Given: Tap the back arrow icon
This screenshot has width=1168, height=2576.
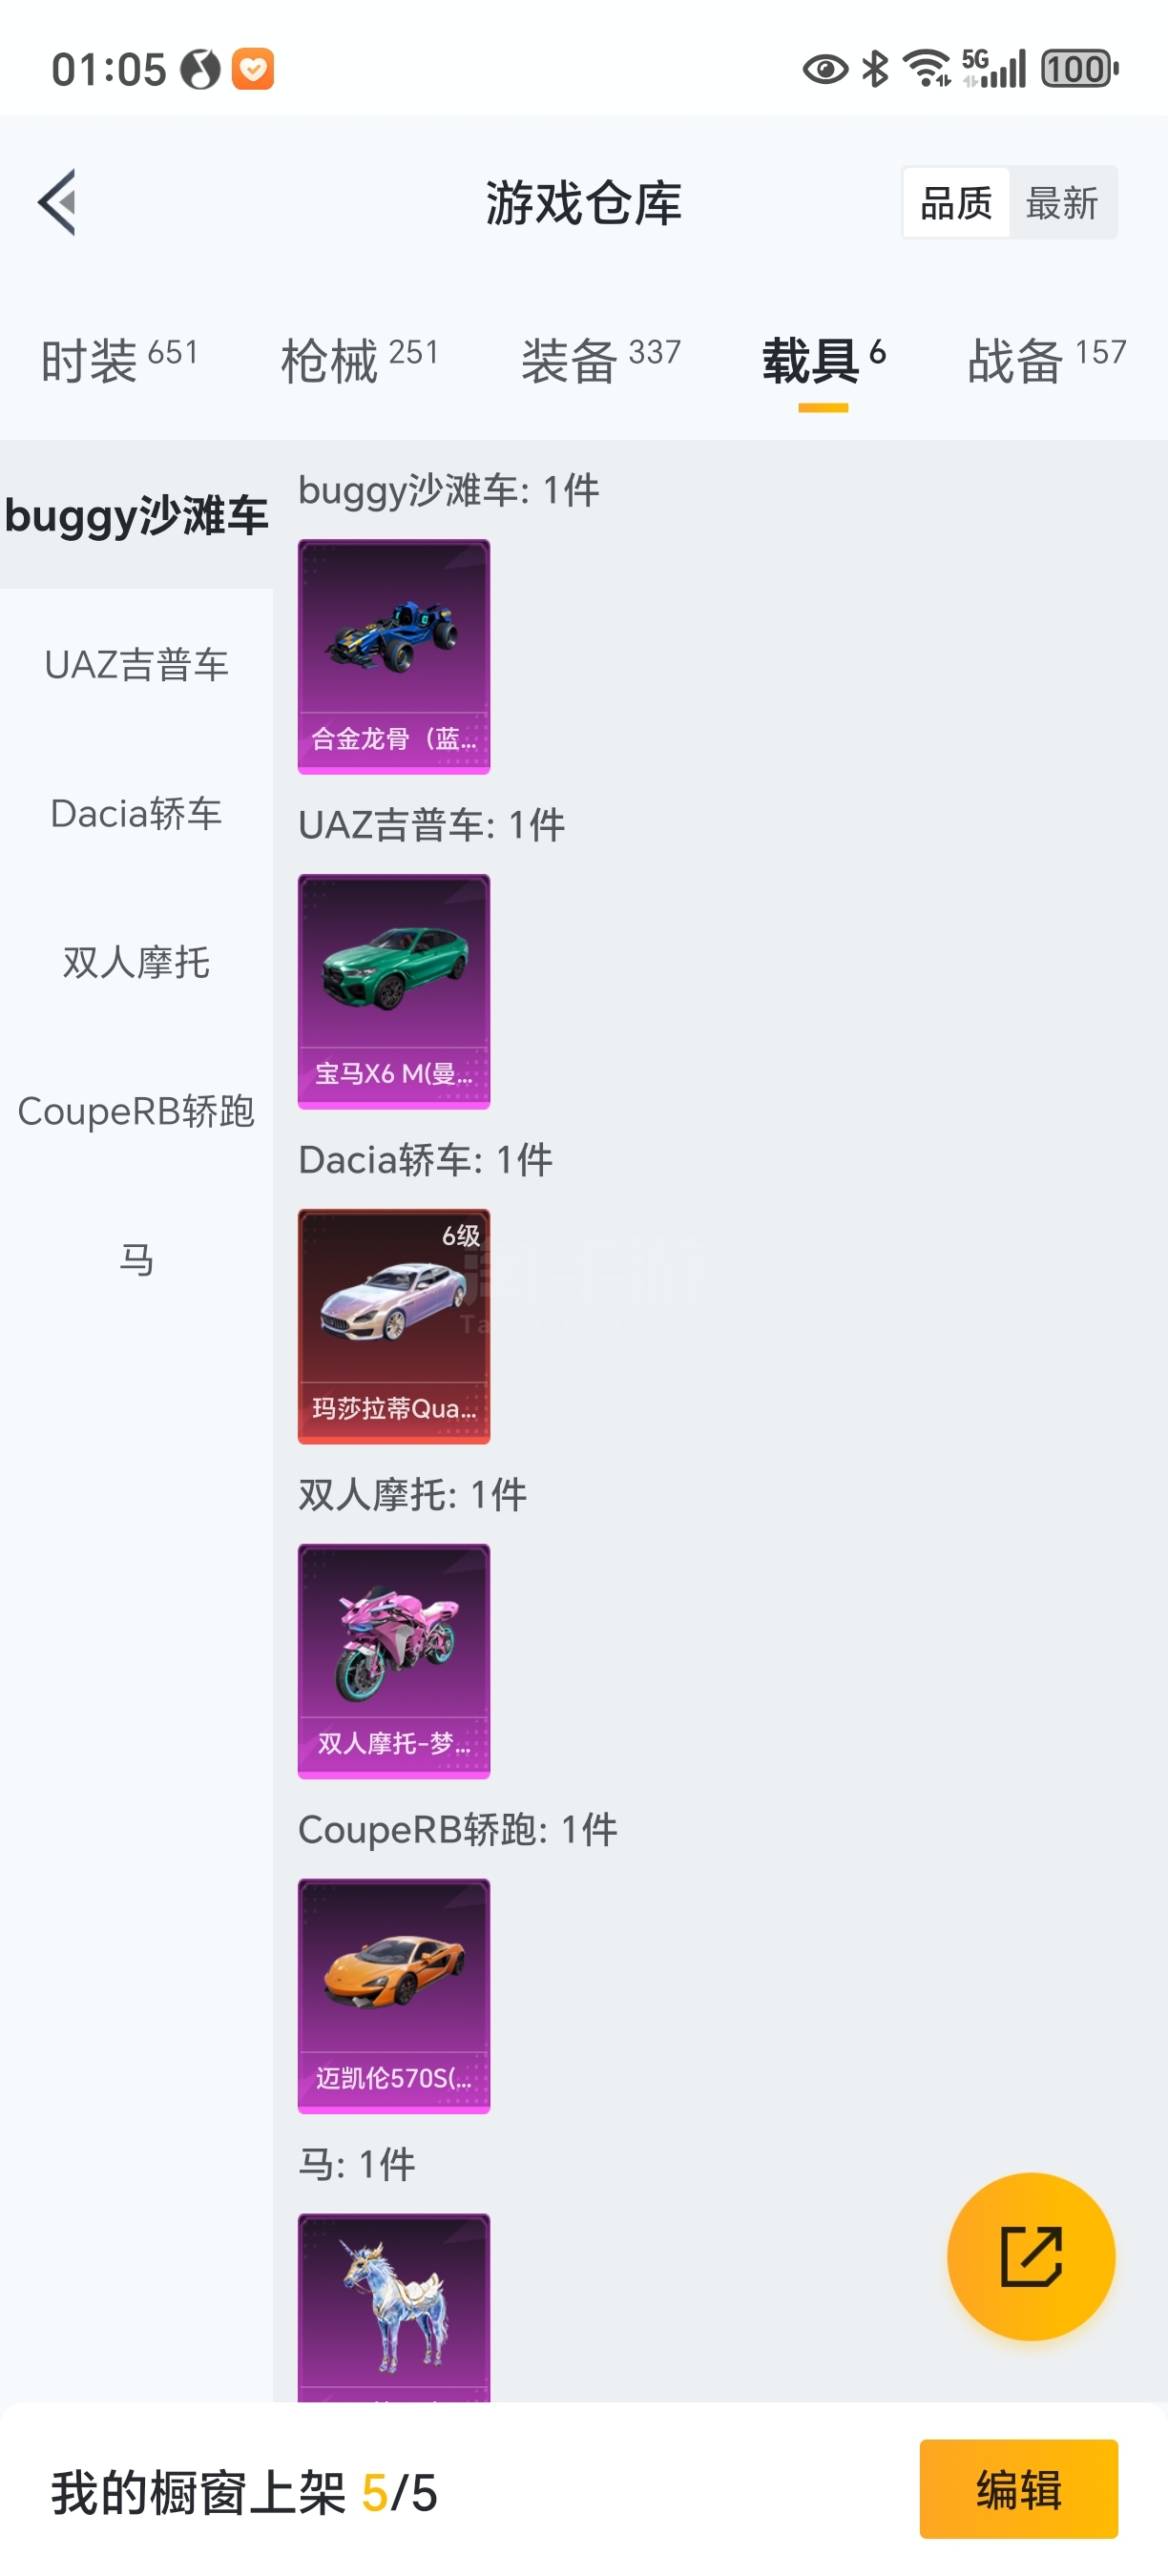Looking at the screenshot, I should [x=57, y=202].
